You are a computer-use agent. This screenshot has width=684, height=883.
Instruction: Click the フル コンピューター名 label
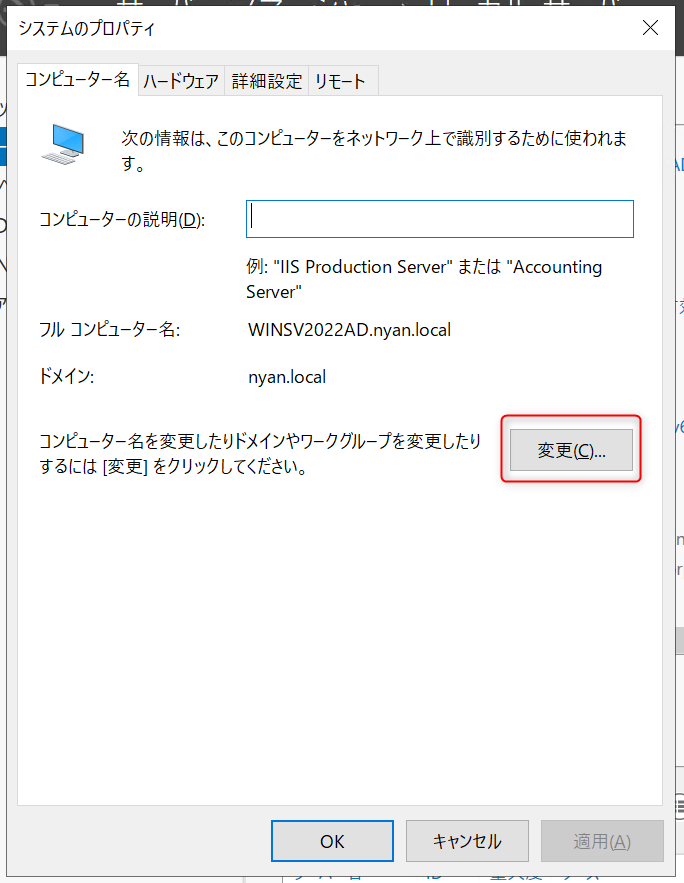pyautogui.click(x=109, y=329)
